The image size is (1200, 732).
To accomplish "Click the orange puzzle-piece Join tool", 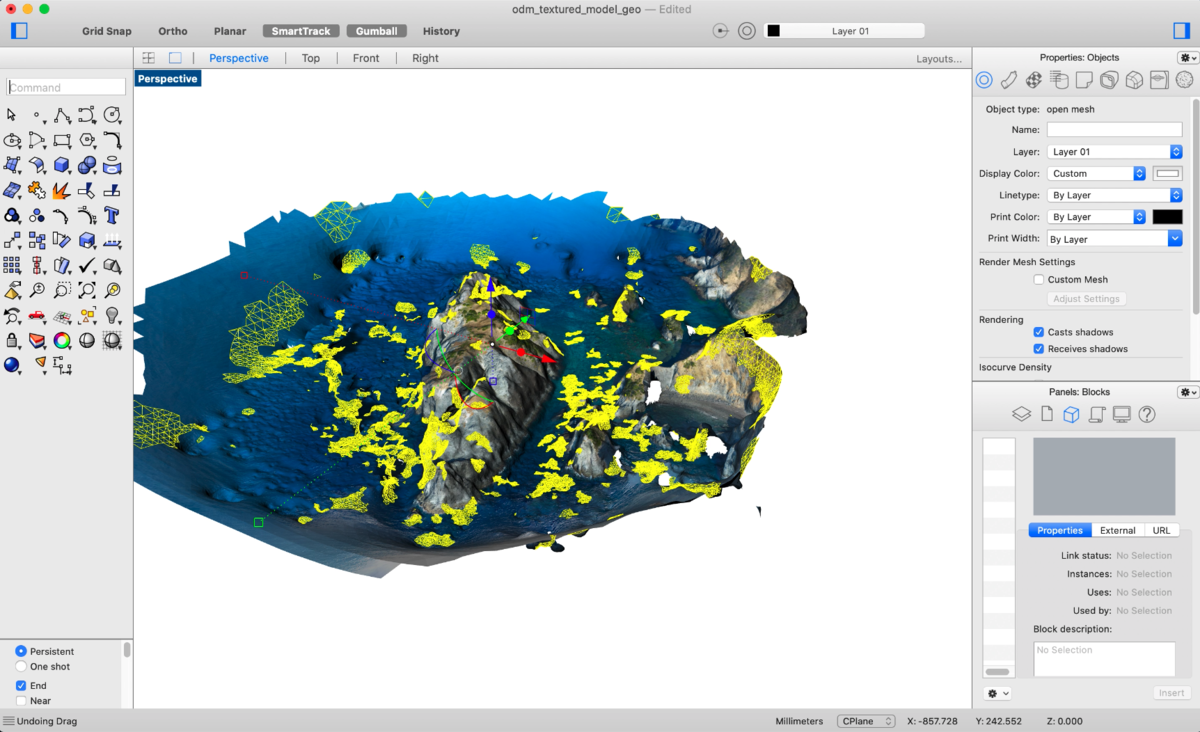I will click(x=37, y=190).
